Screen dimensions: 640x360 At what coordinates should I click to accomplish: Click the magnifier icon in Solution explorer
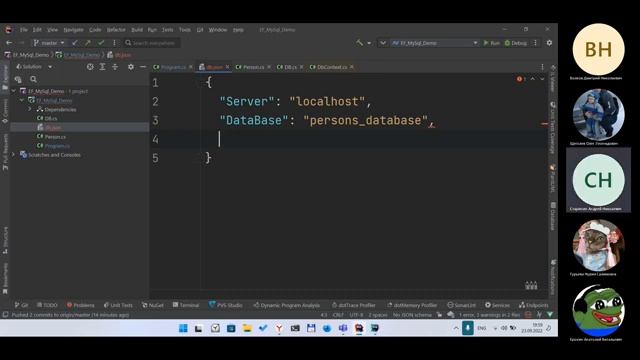(x=33, y=79)
